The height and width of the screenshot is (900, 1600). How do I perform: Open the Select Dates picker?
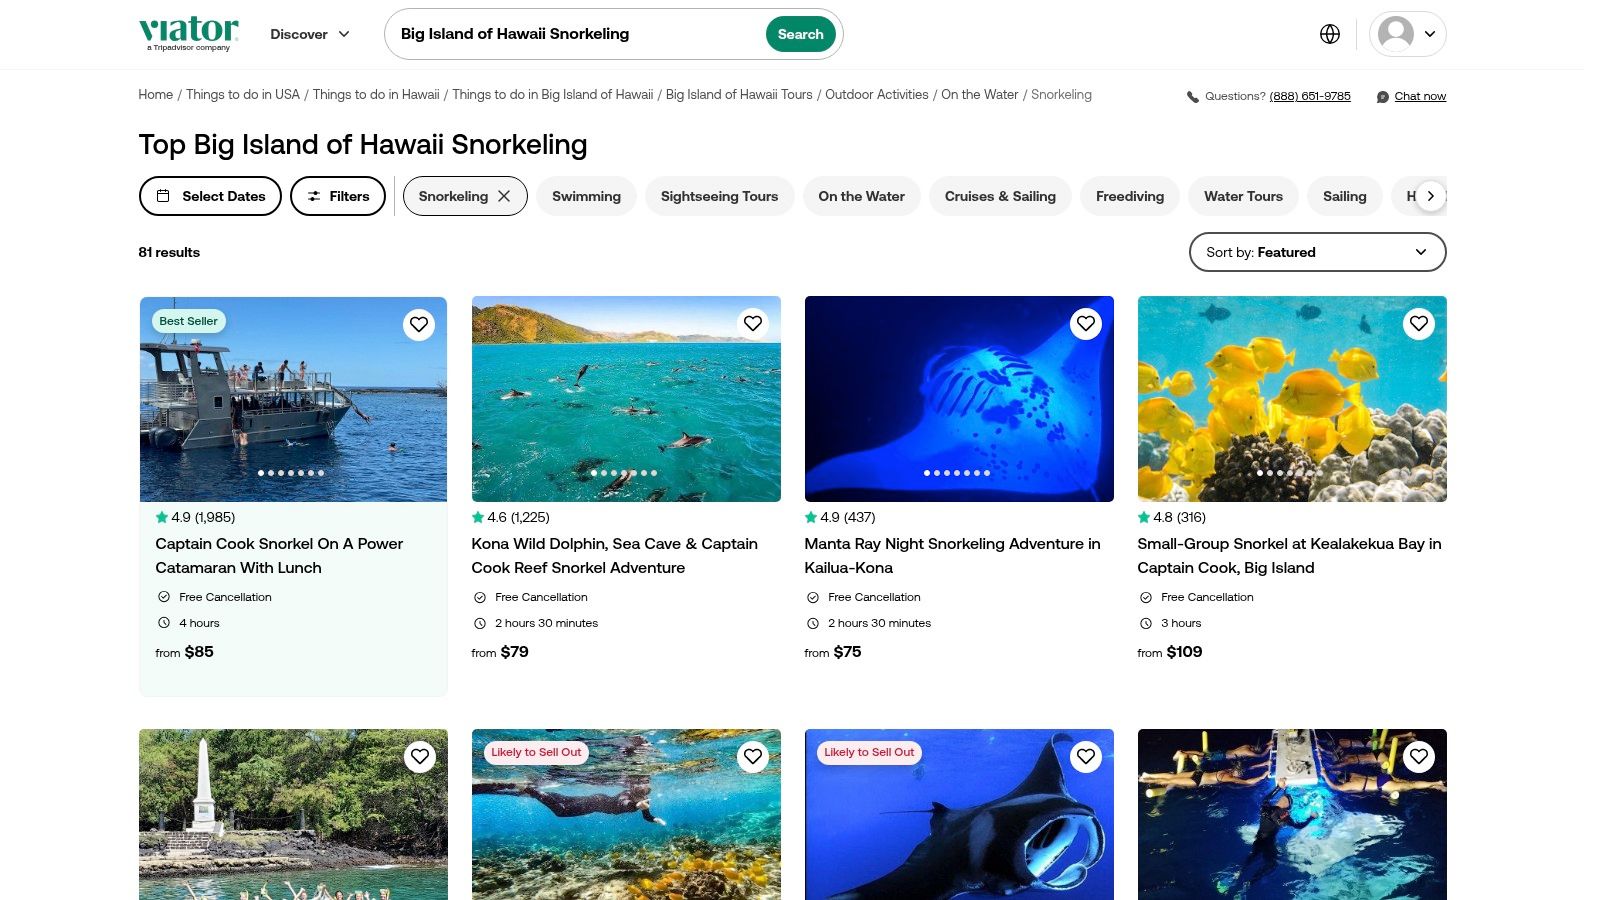coord(210,196)
